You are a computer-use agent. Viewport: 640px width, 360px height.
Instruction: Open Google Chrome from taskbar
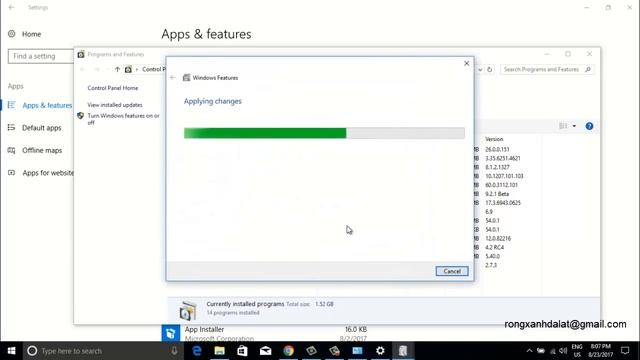289,351
